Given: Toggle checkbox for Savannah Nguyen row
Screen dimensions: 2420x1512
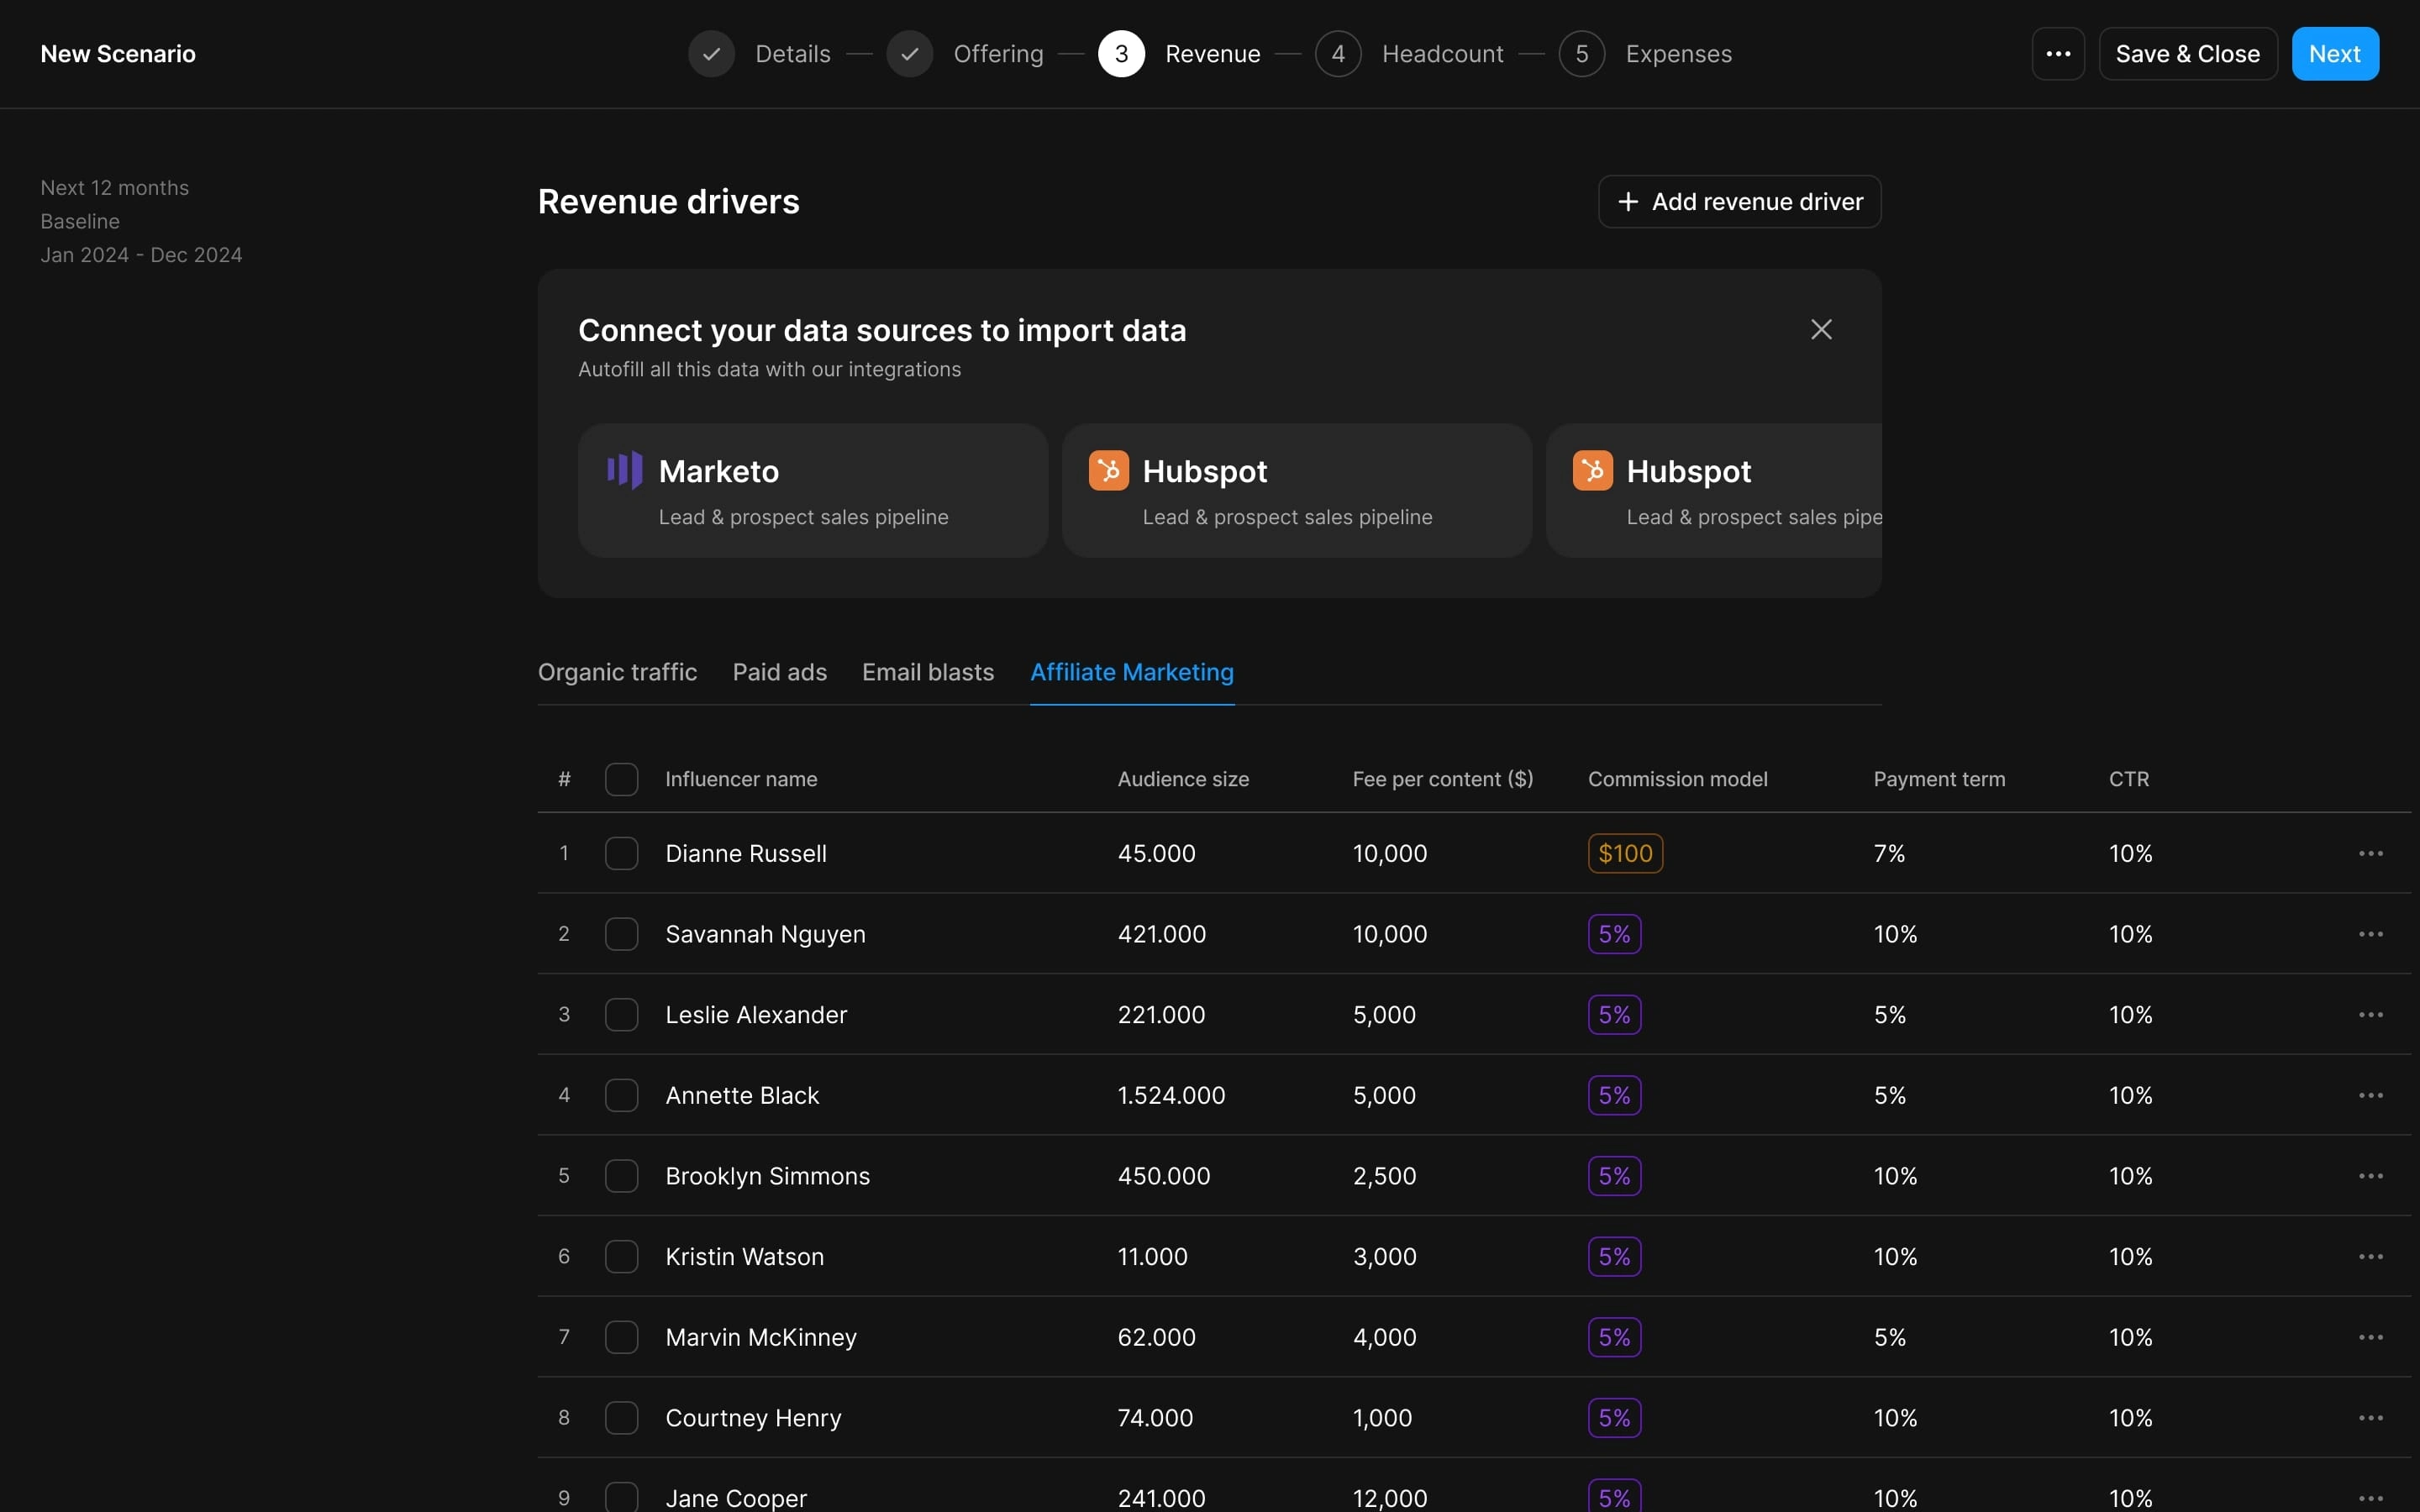Looking at the screenshot, I should [620, 932].
